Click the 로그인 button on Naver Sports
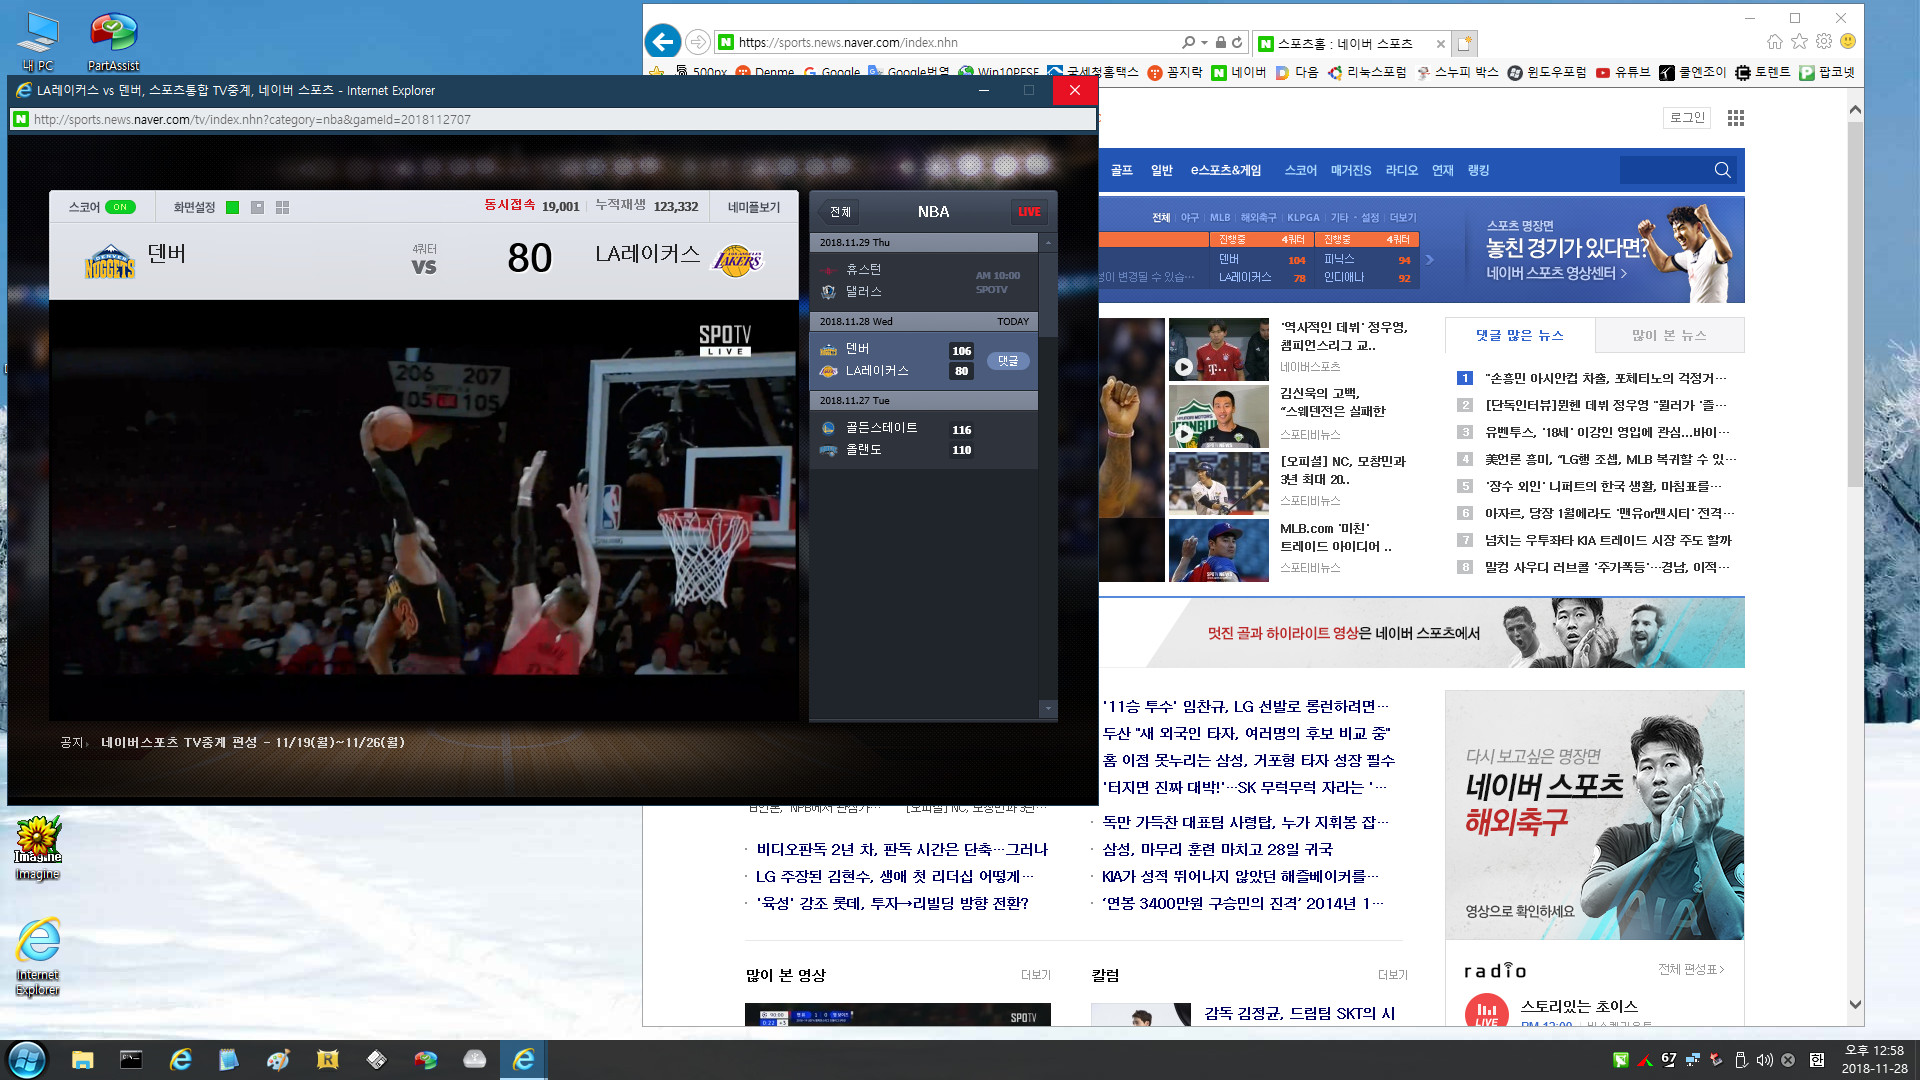Screen dimensions: 1920x1080 tap(1687, 117)
